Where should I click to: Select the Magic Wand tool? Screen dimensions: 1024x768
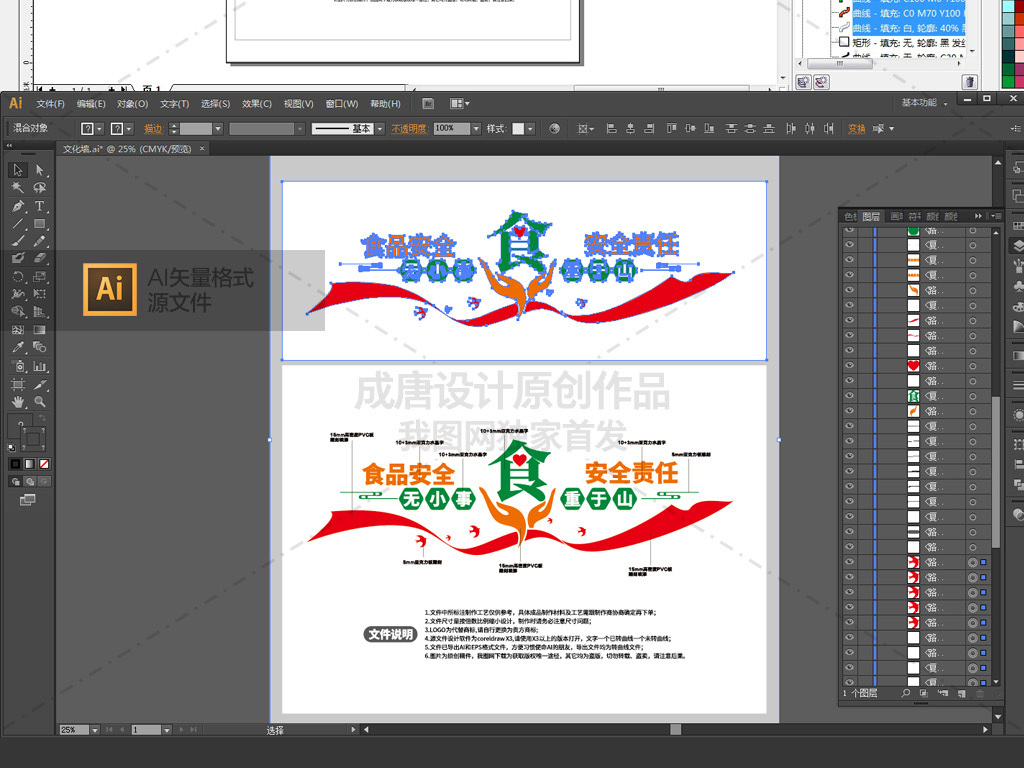click(x=18, y=188)
